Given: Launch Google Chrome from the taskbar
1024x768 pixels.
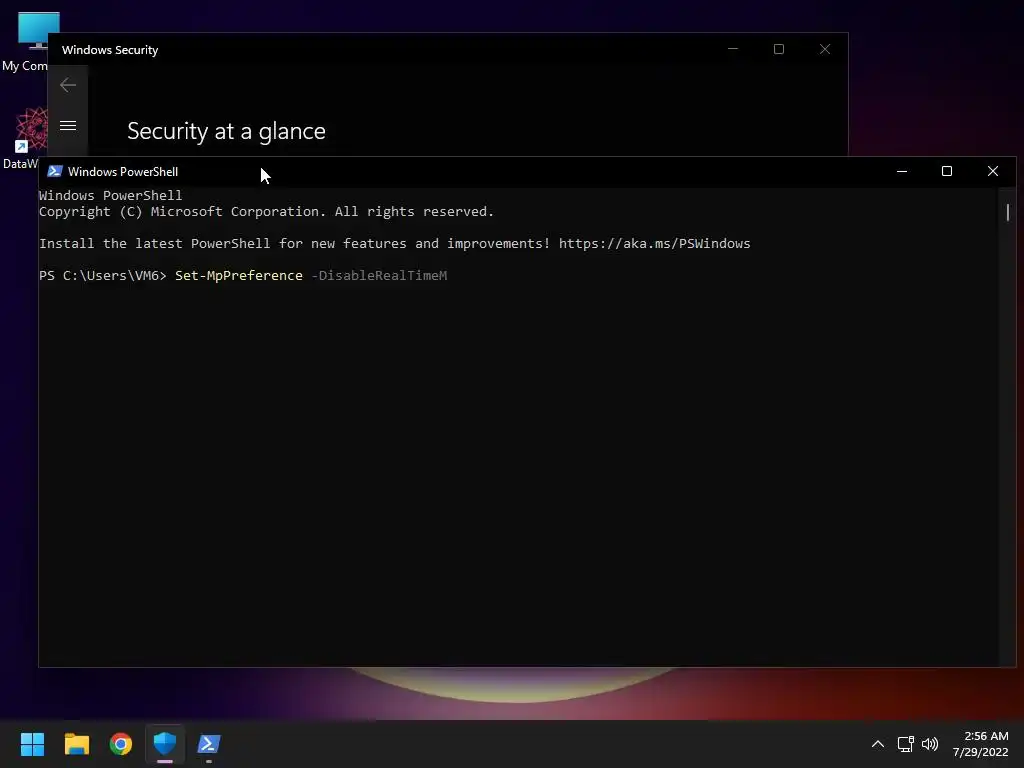Looking at the screenshot, I should tap(121, 744).
